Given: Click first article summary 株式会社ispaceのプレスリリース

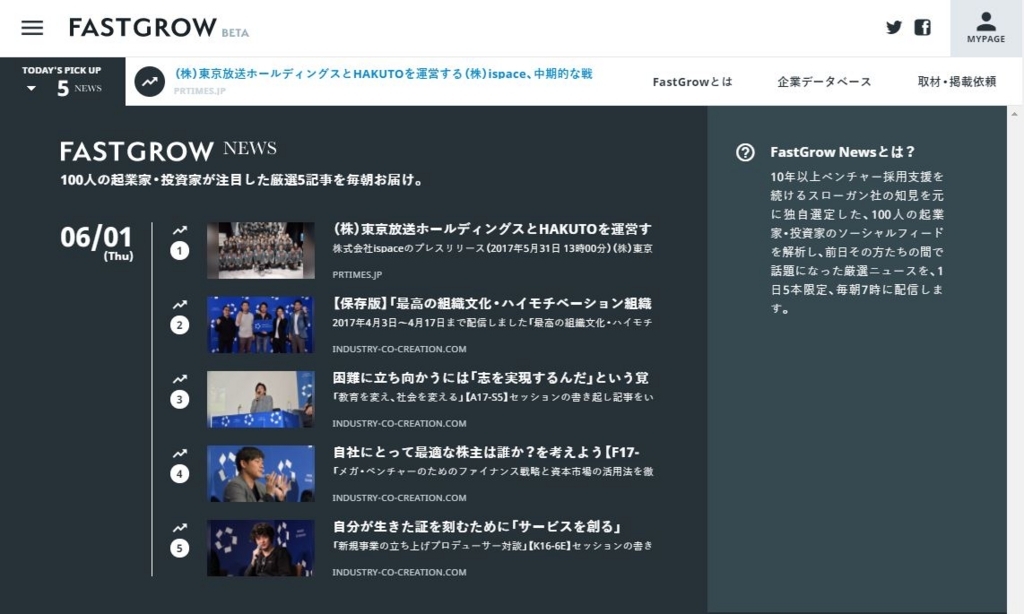Looking at the screenshot, I should [492, 249].
